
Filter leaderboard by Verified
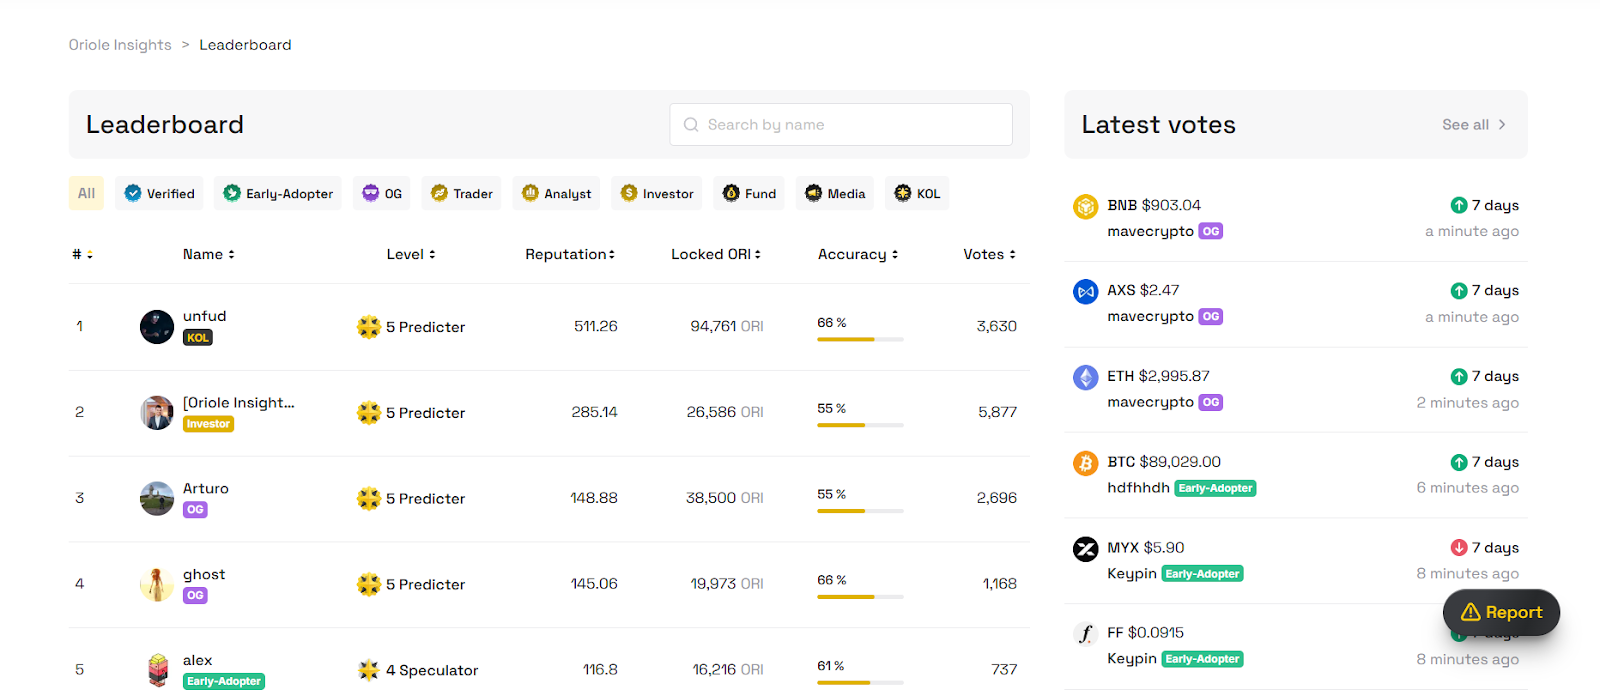(x=160, y=193)
